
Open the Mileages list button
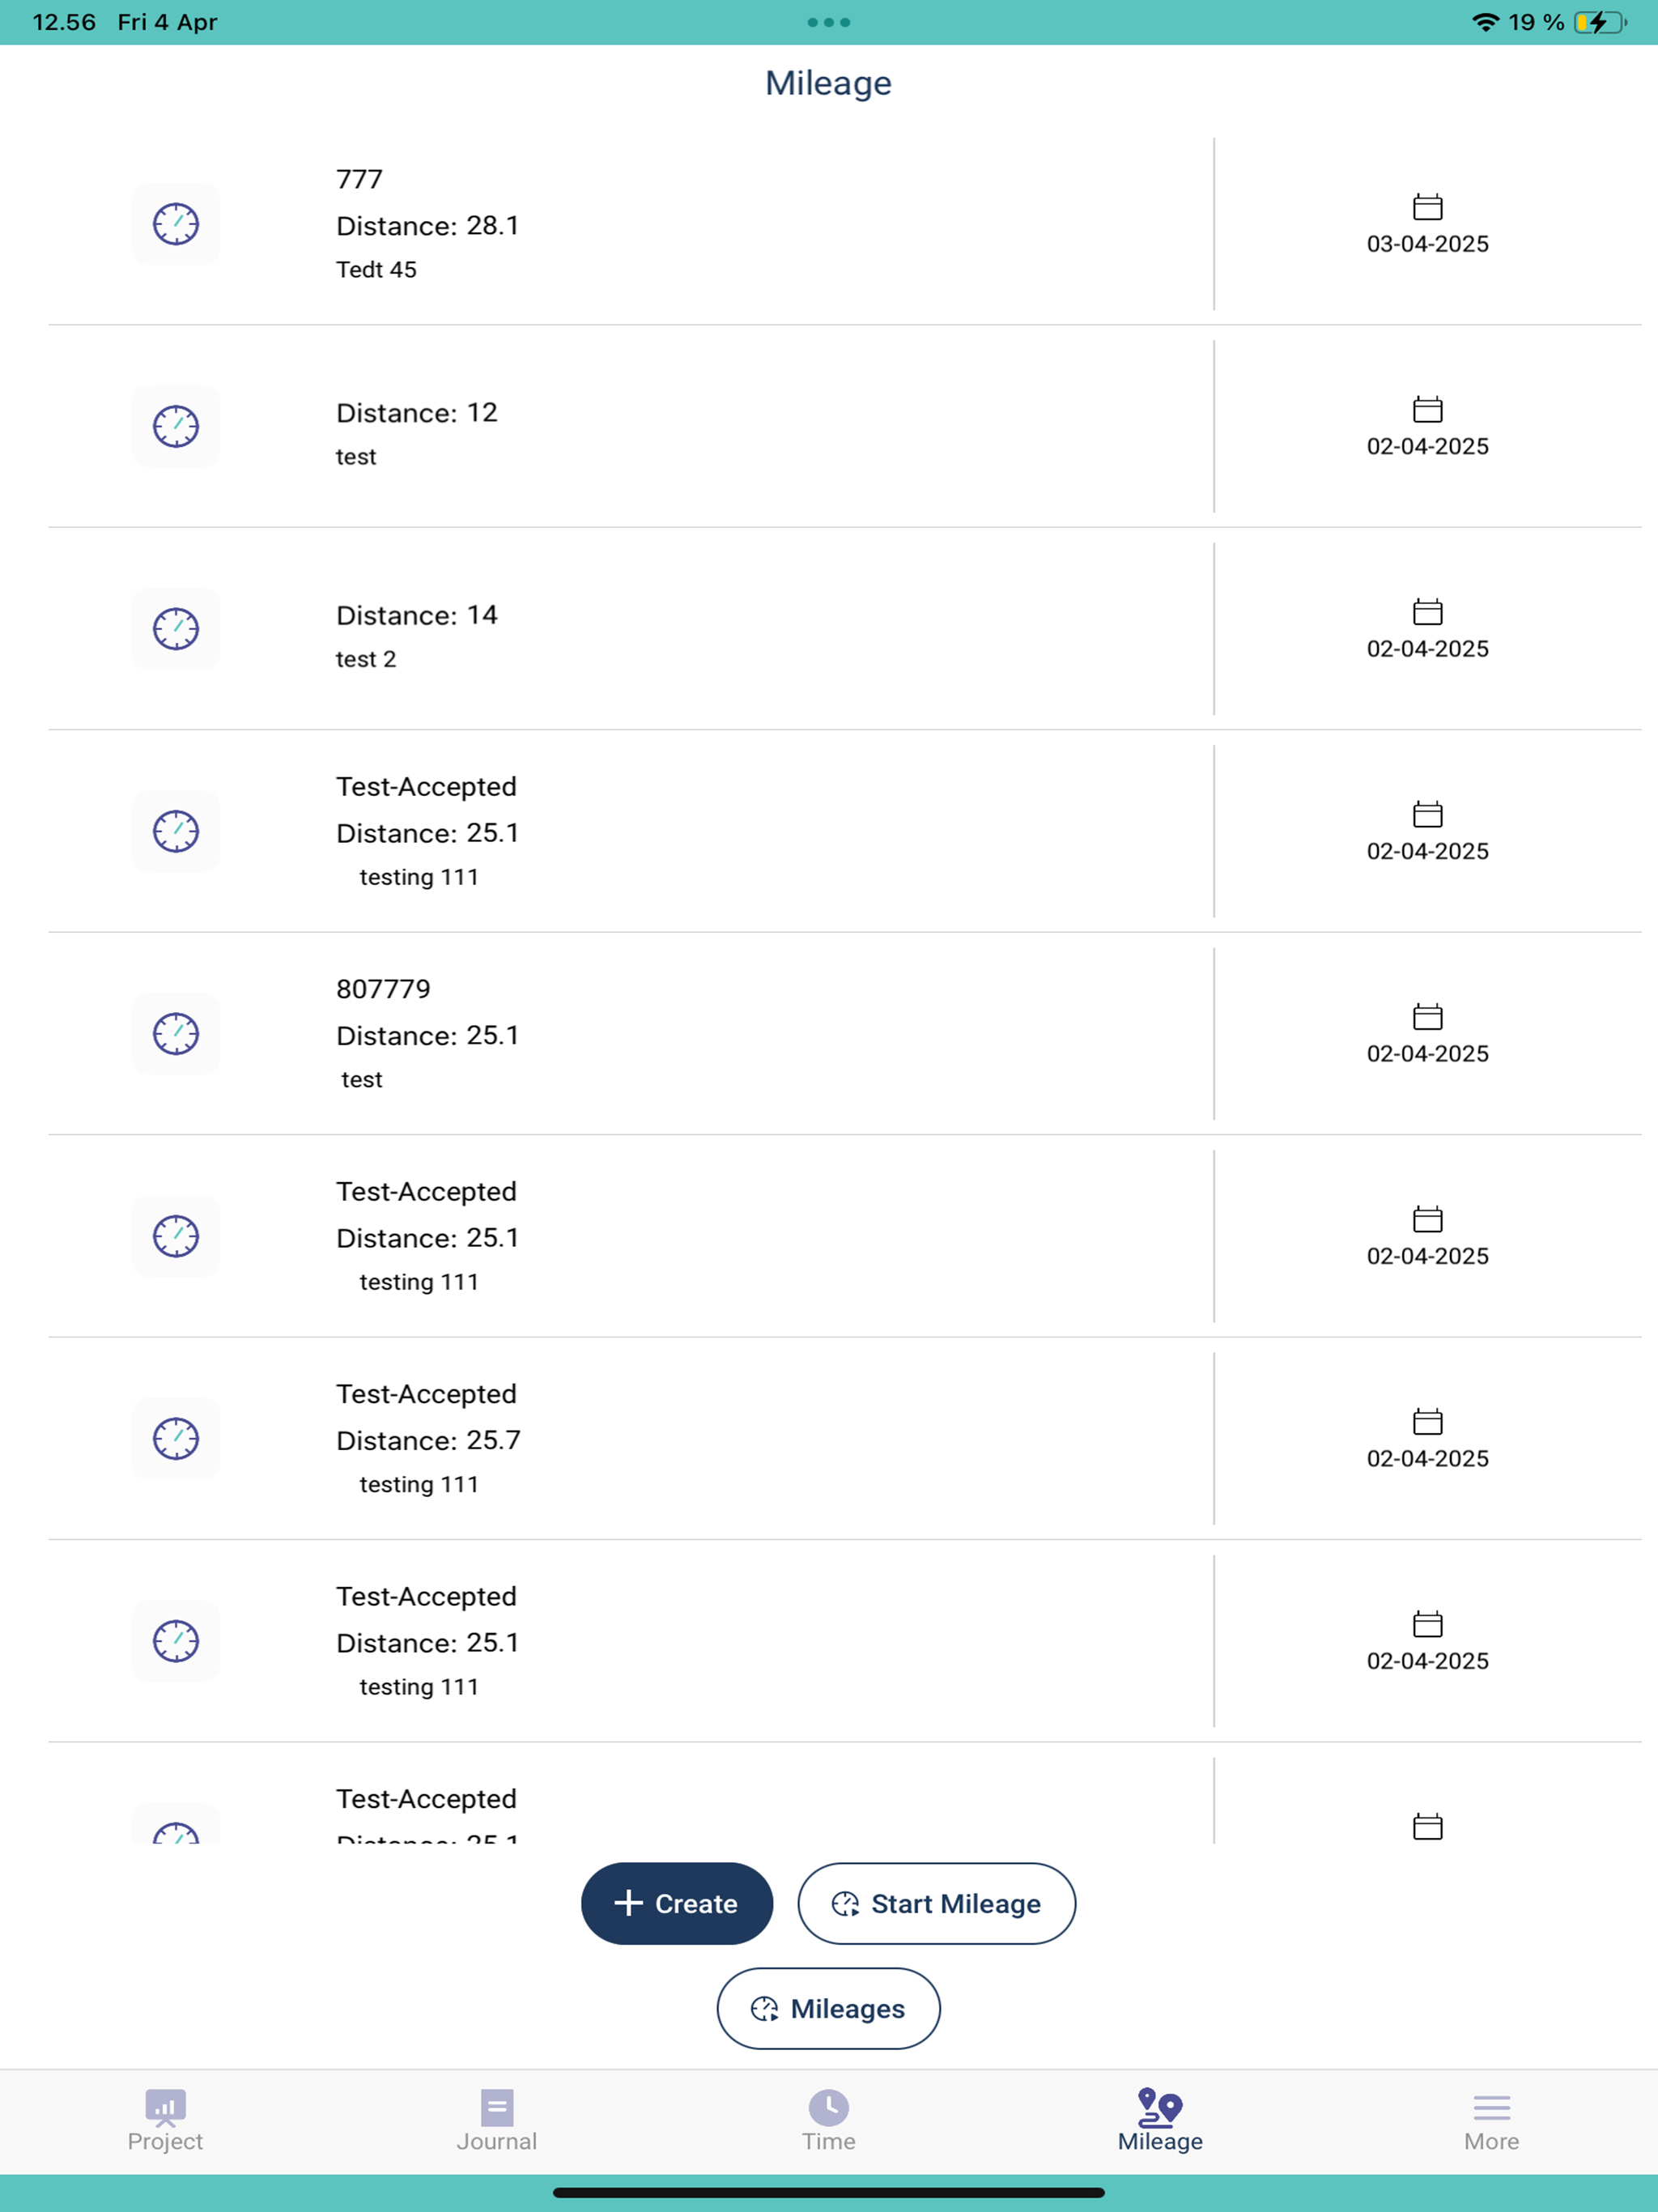point(828,2008)
